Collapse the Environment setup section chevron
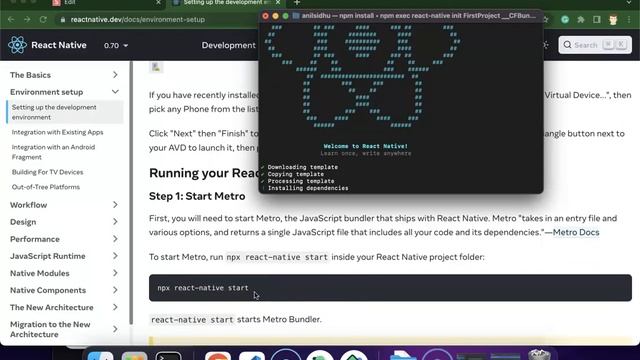This screenshot has width=640, height=360. (115, 92)
